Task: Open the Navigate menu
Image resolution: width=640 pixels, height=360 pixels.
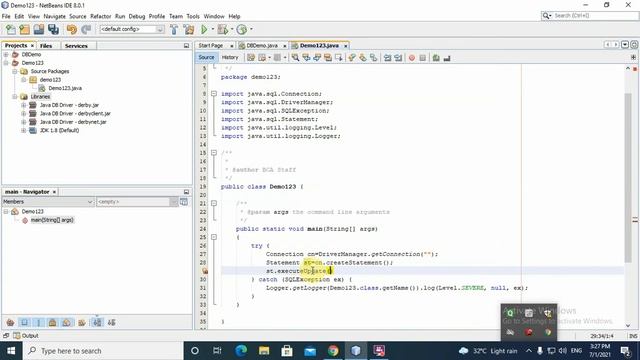Action: [54, 16]
